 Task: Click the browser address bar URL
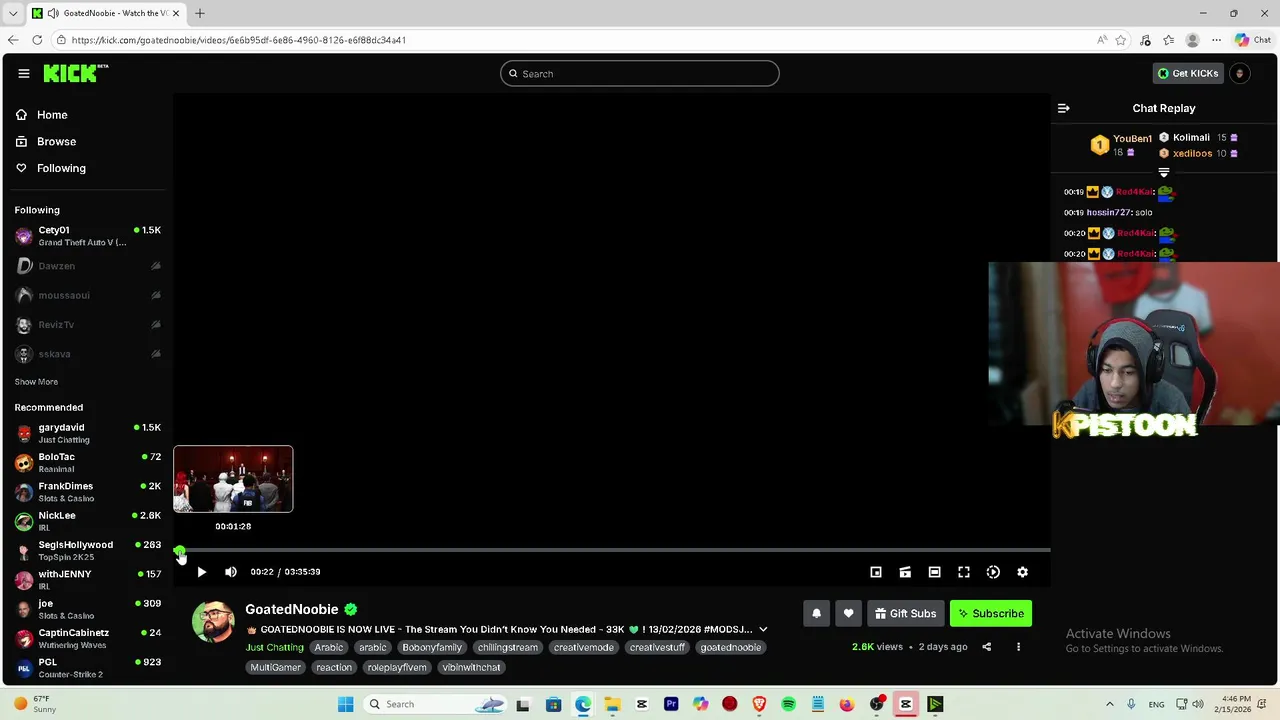(x=239, y=40)
